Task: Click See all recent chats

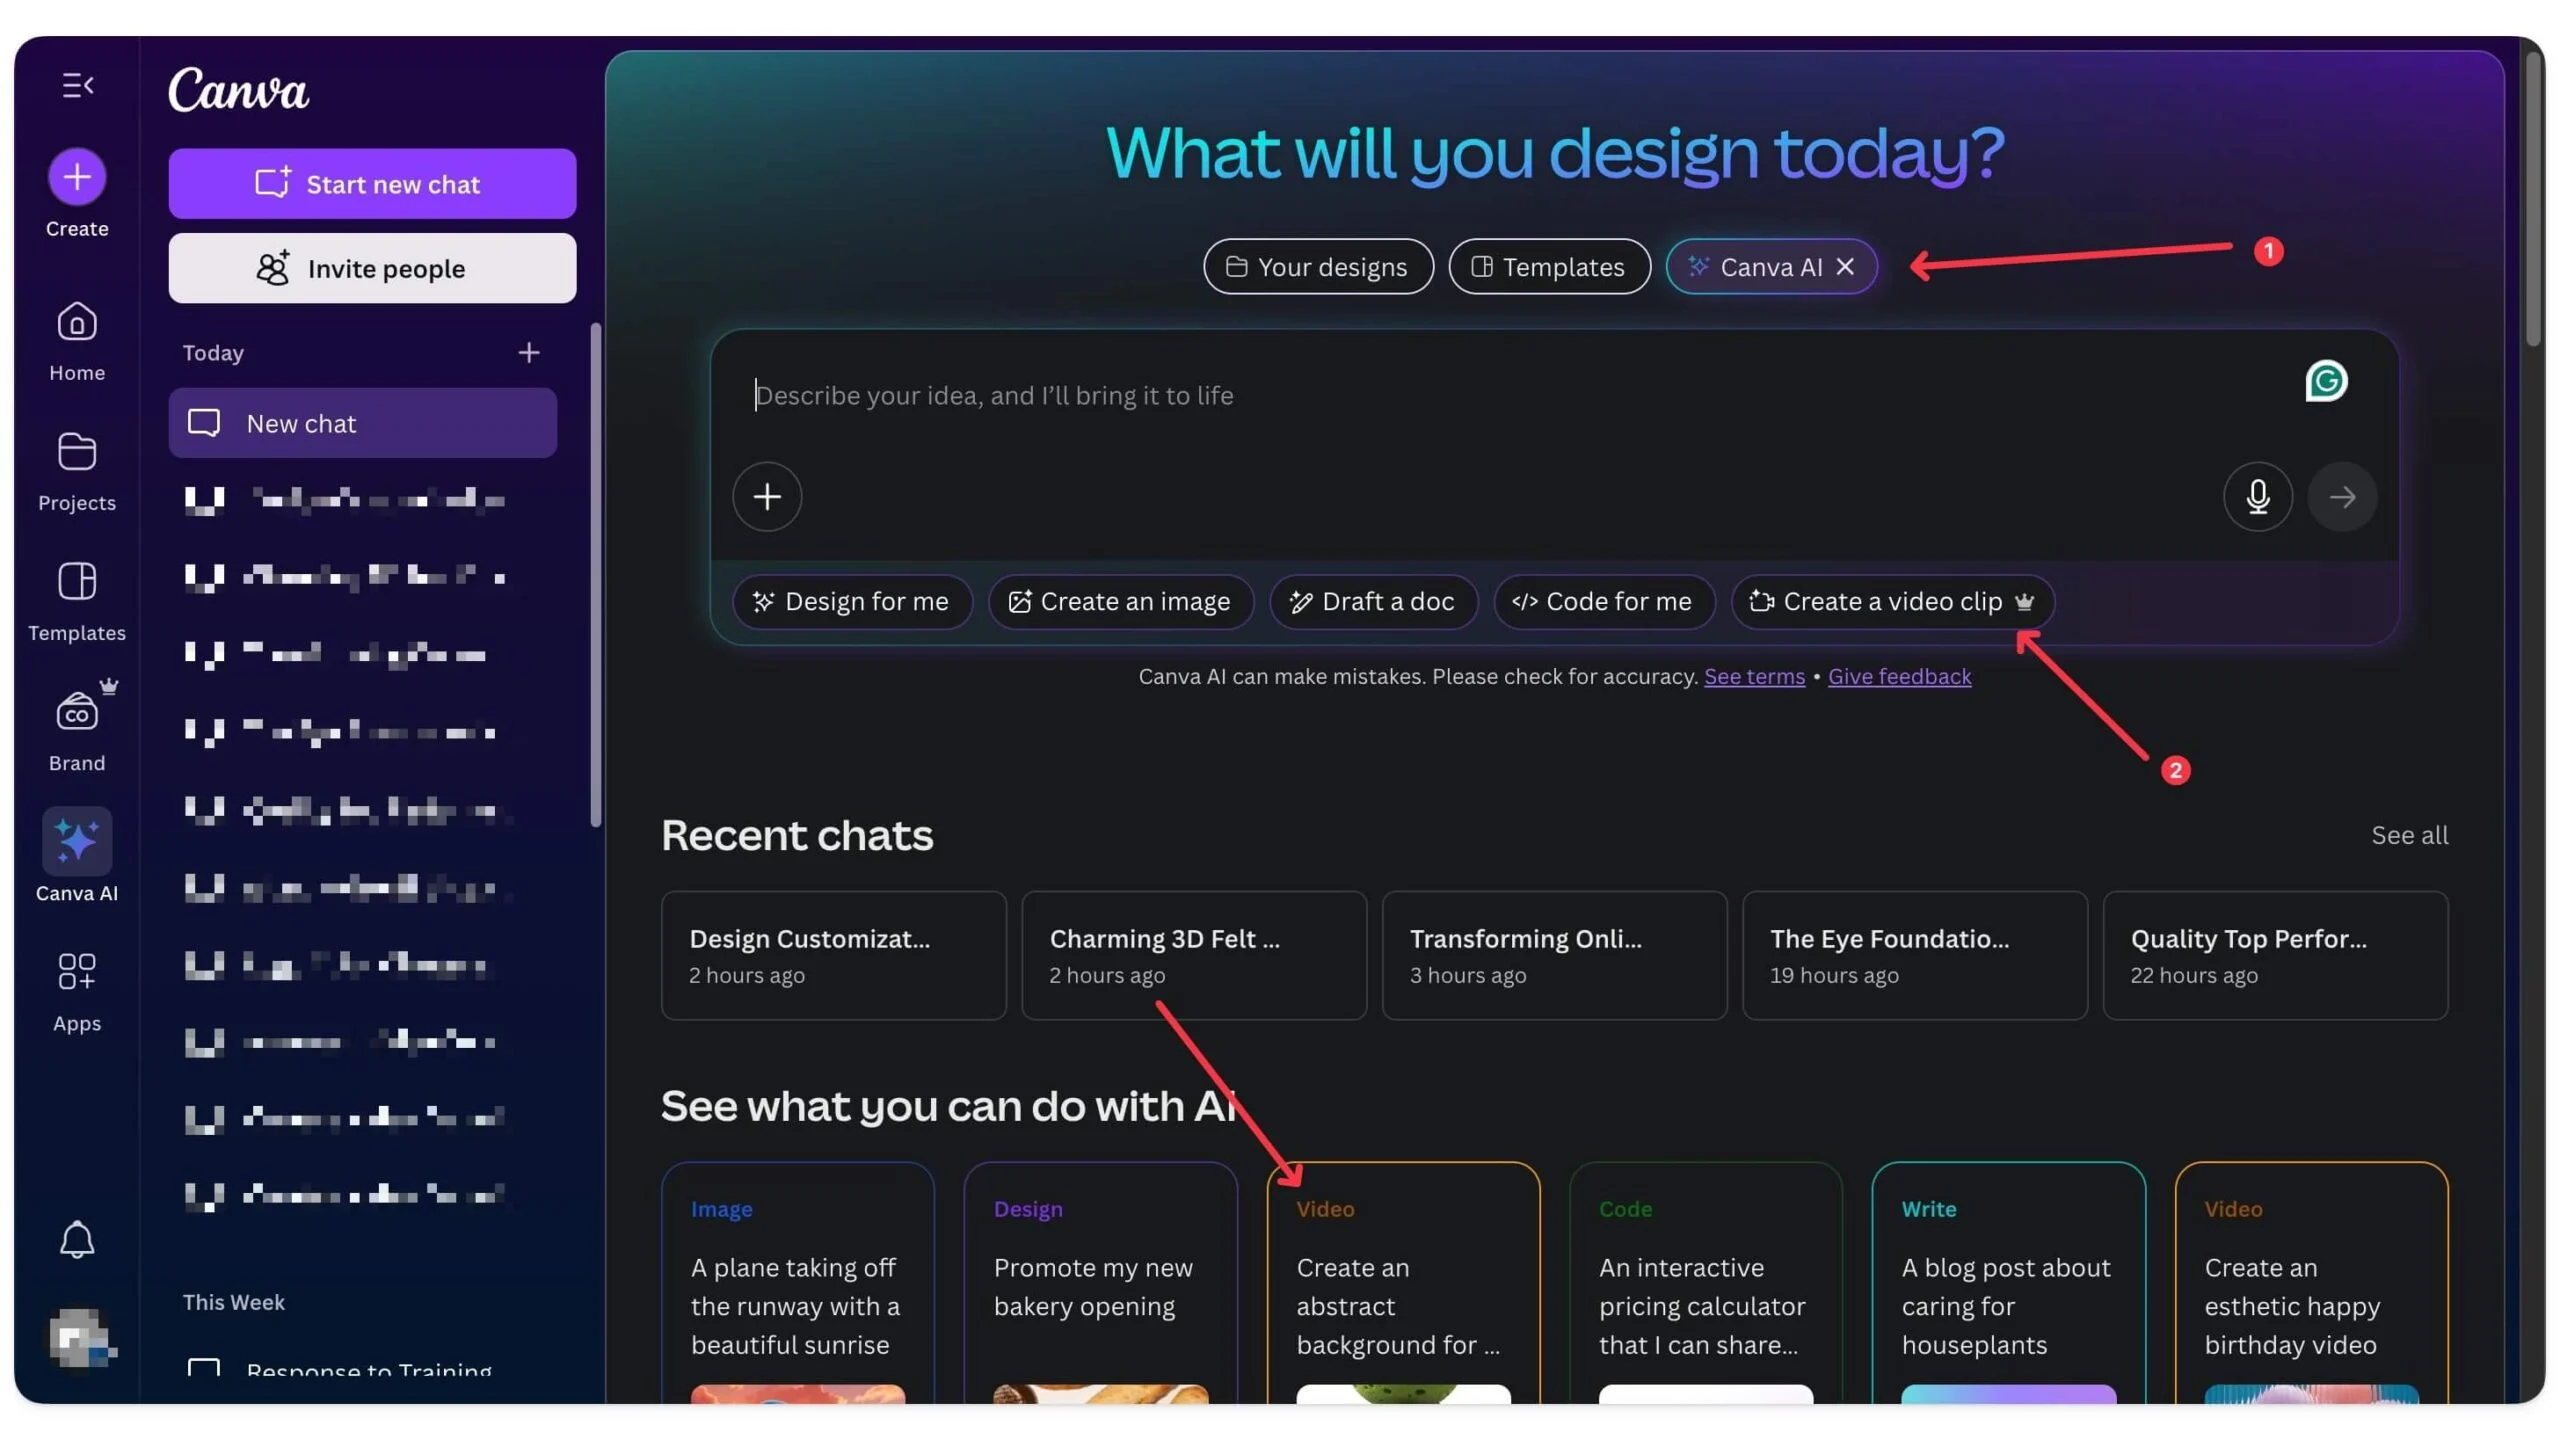Action: coord(2409,835)
